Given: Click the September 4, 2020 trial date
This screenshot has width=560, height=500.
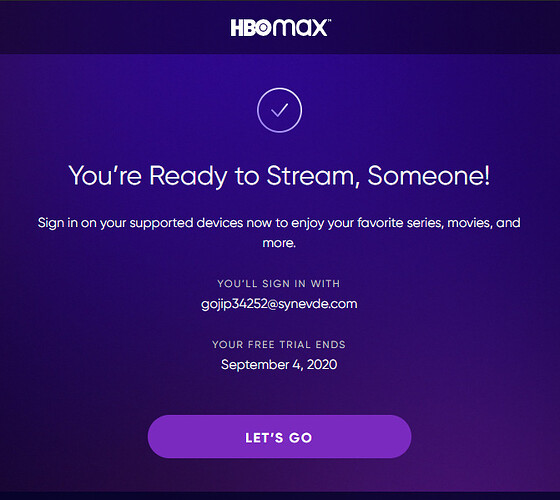Looking at the screenshot, I should 279,365.
